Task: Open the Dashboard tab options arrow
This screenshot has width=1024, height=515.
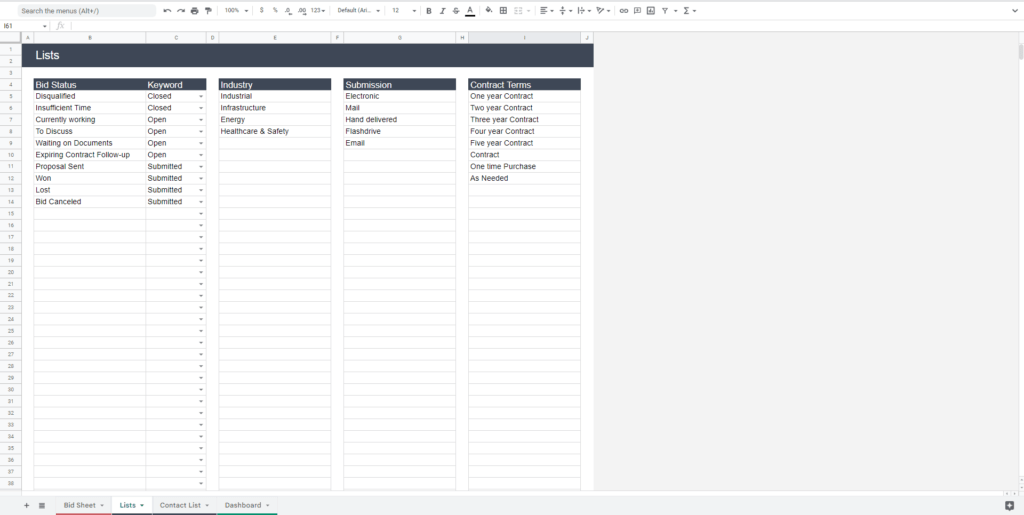Action: (x=268, y=505)
